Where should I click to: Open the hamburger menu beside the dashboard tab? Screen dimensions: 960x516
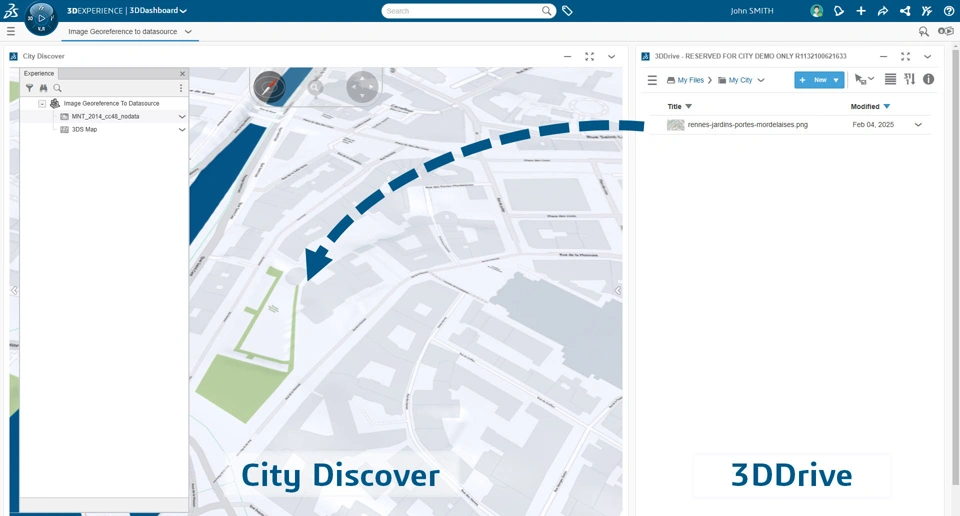(x=10, y=31)
